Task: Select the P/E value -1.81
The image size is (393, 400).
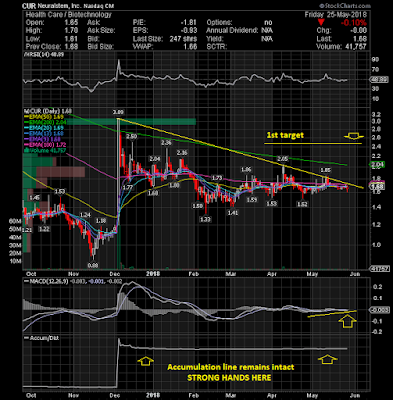Action: 188,23
